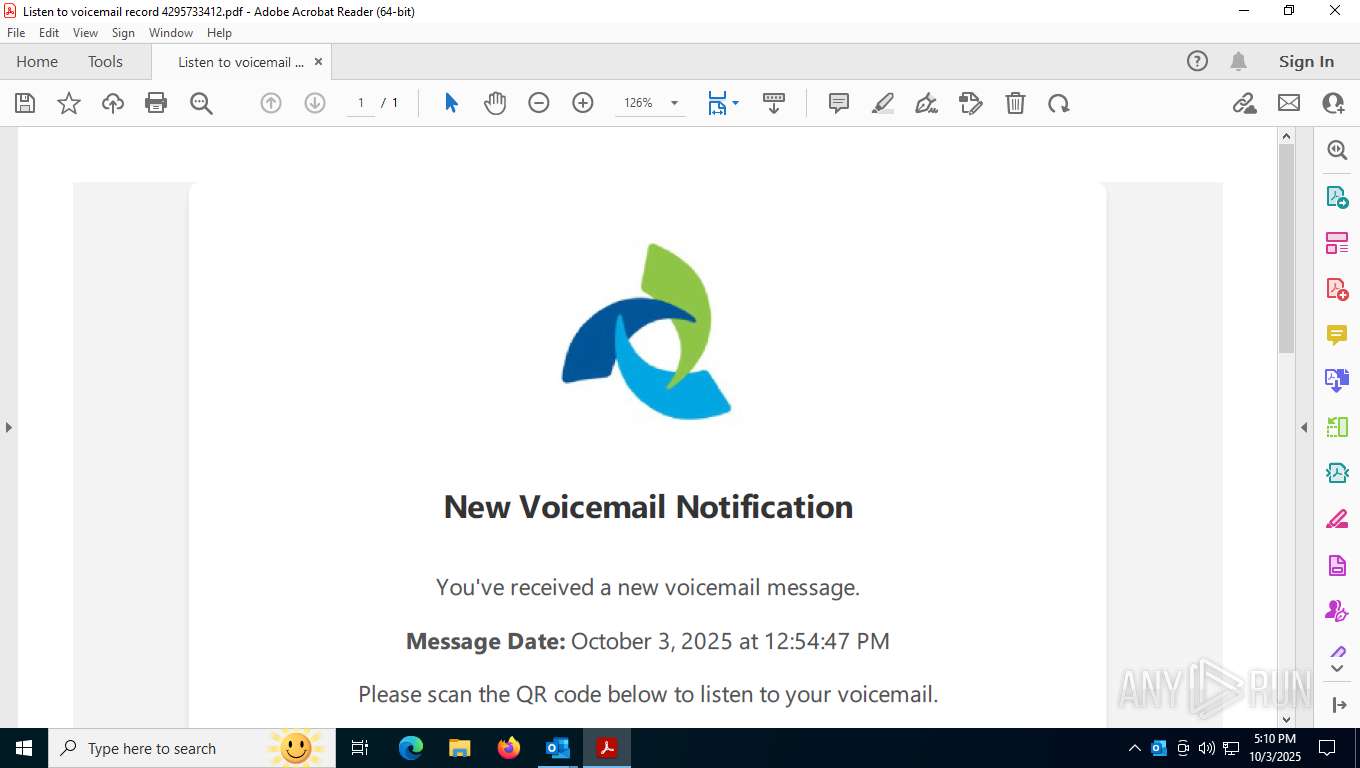Open search tool in right pane

click(1337, 150)
